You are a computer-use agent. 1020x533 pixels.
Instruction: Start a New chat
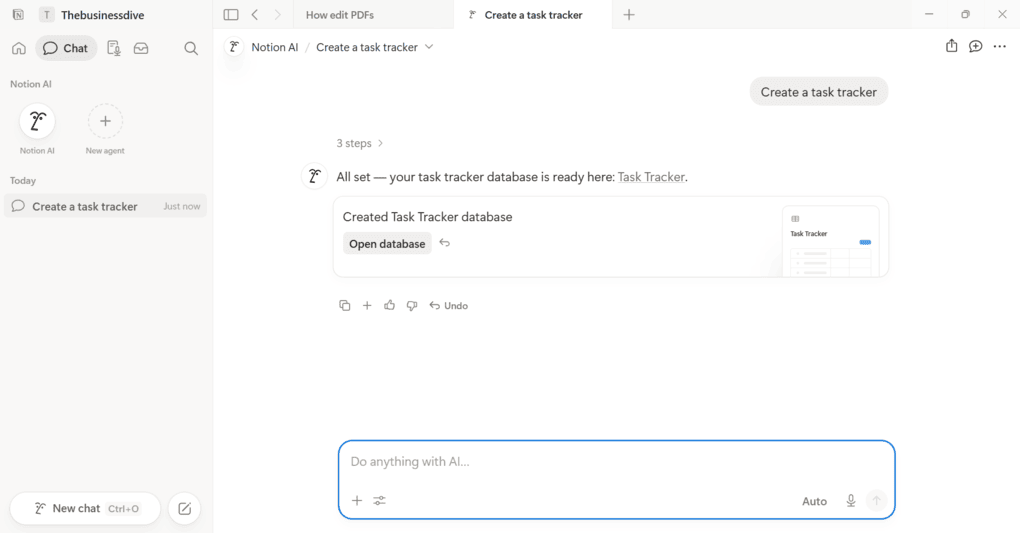coord(85,508)
